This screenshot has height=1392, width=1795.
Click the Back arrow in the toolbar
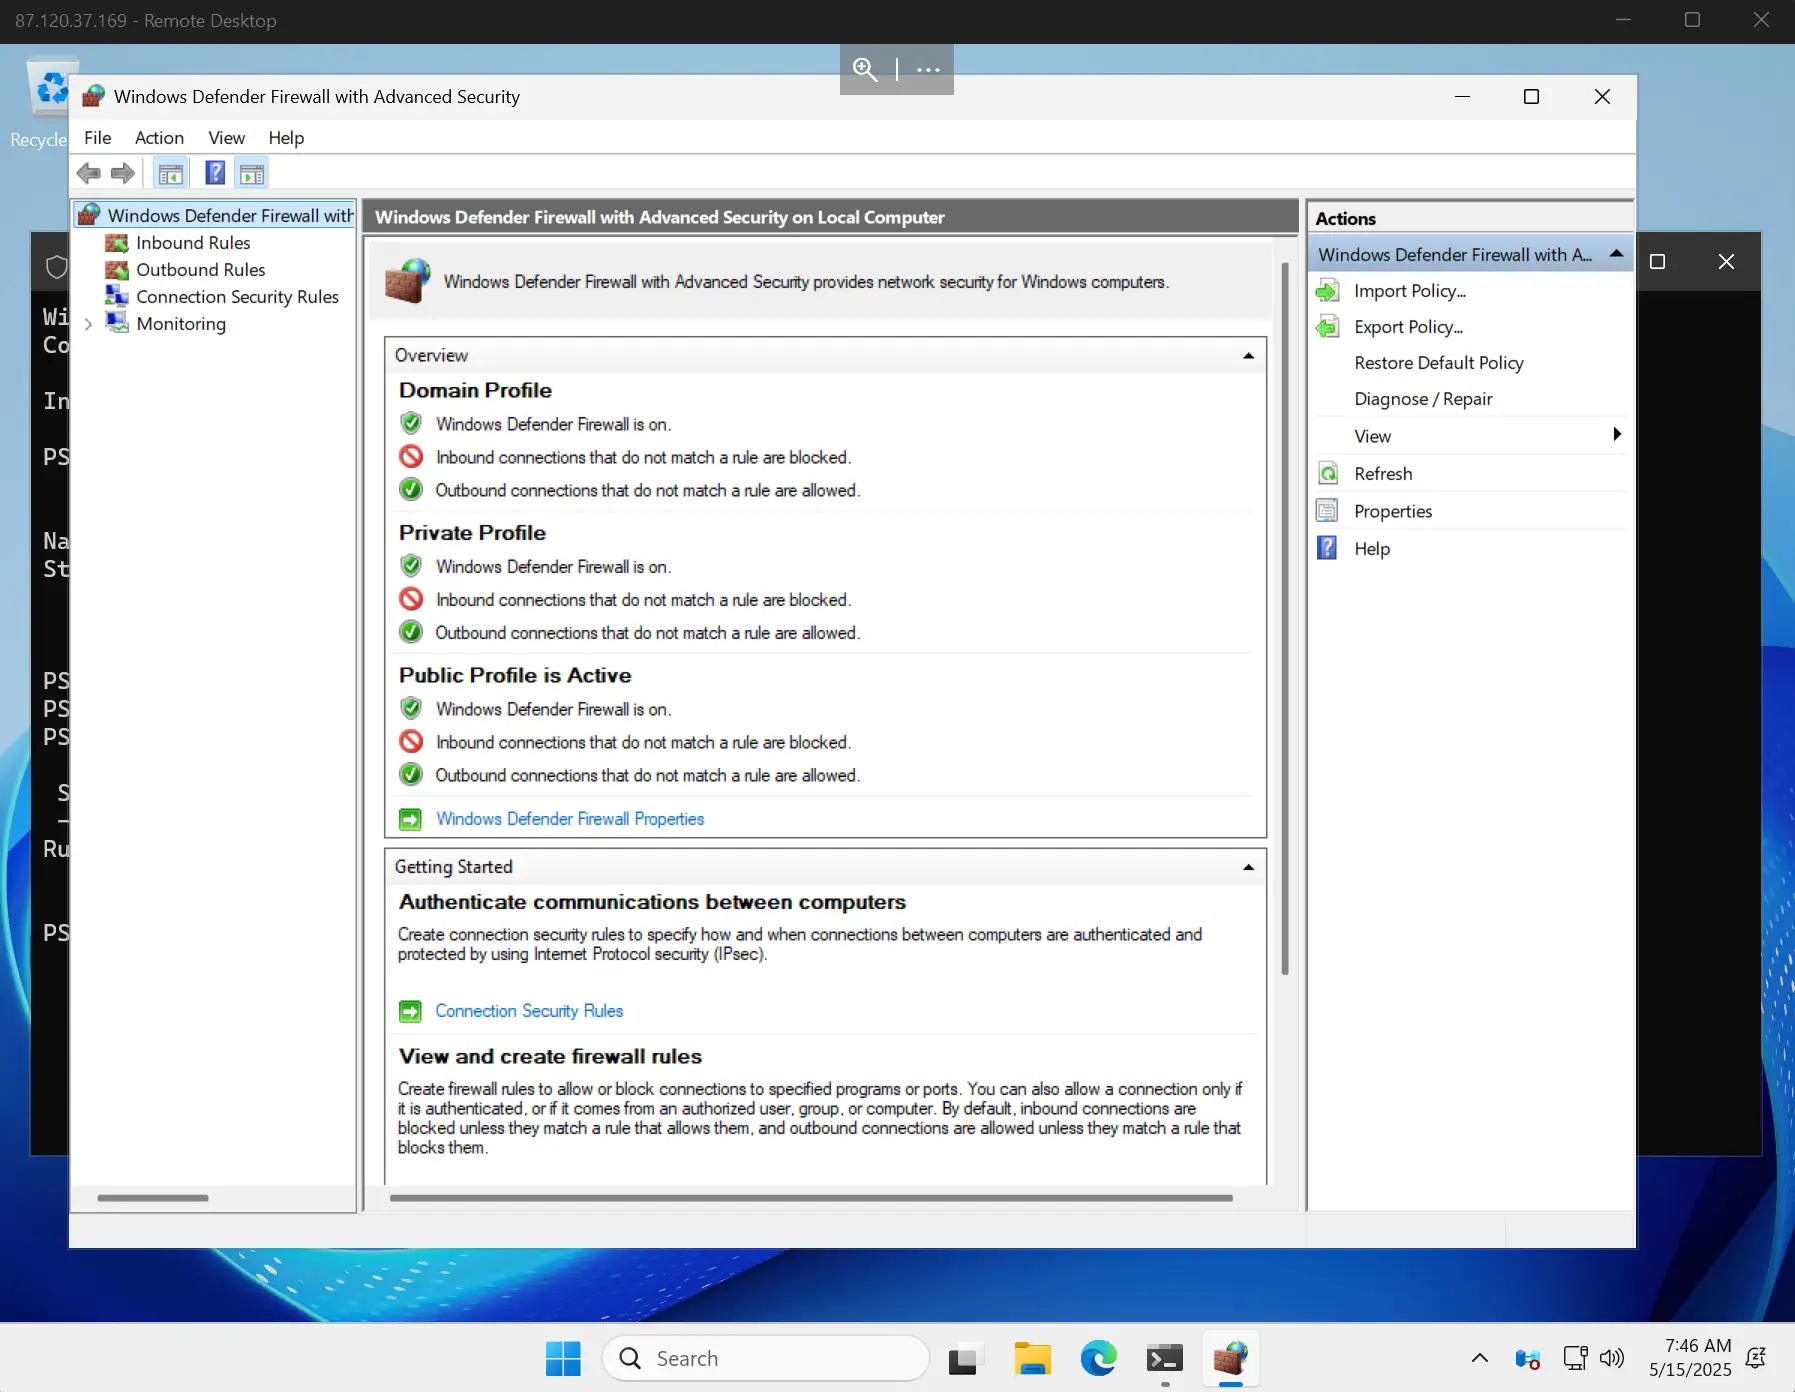pyautogui.click(x=89, y=173)
